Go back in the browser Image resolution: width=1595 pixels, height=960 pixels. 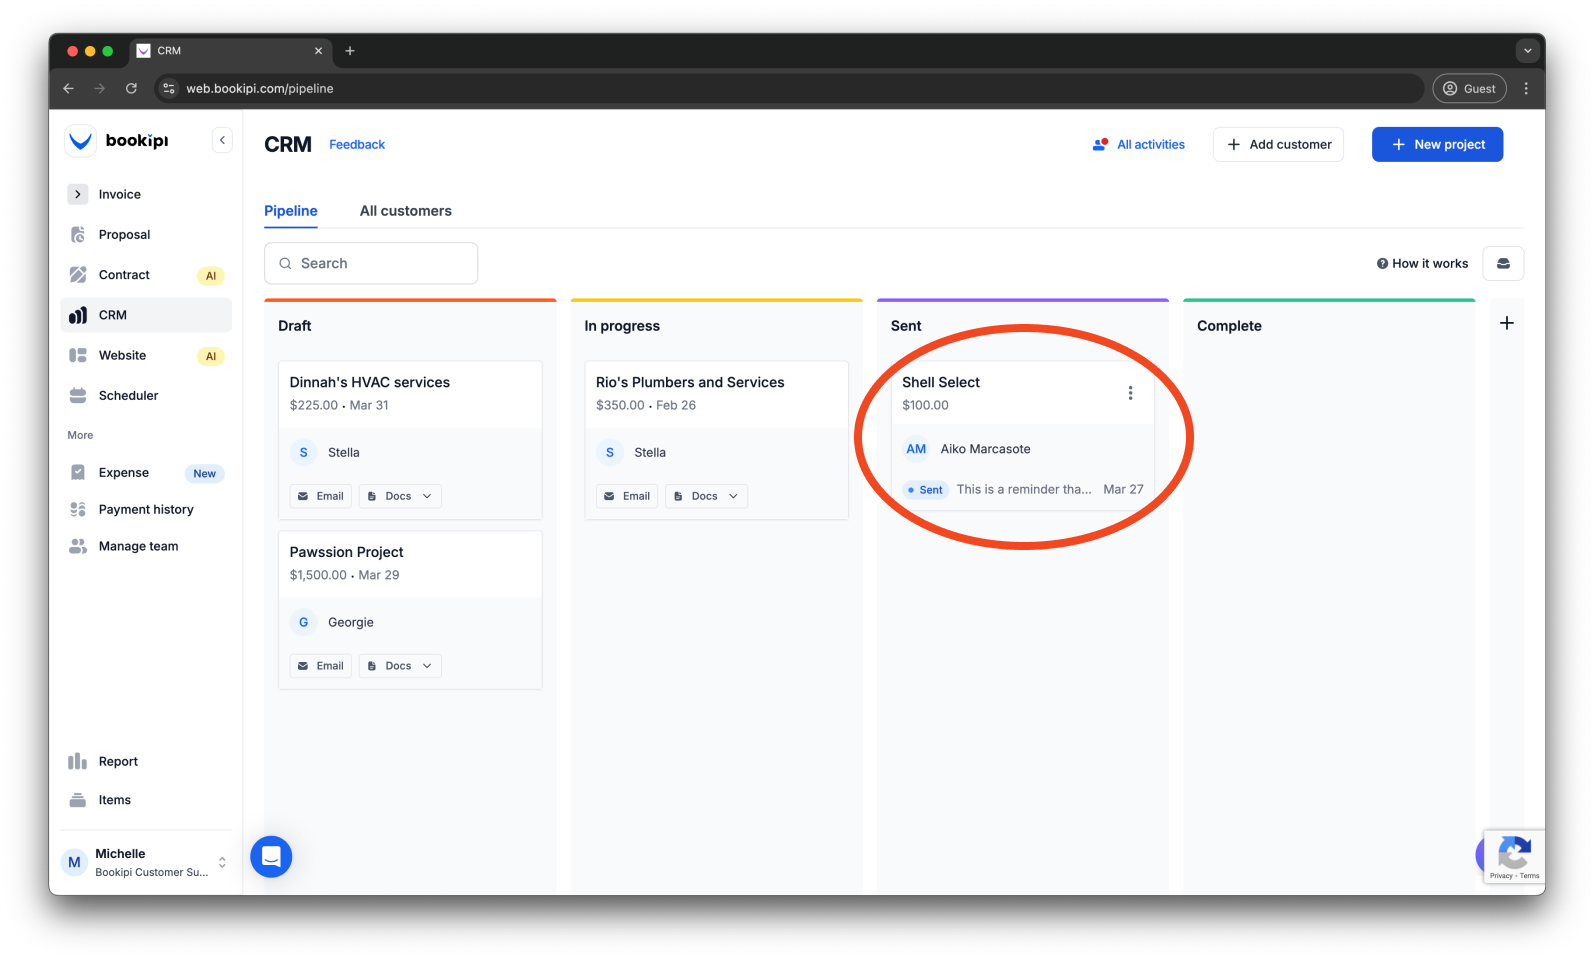click(68, 89)
